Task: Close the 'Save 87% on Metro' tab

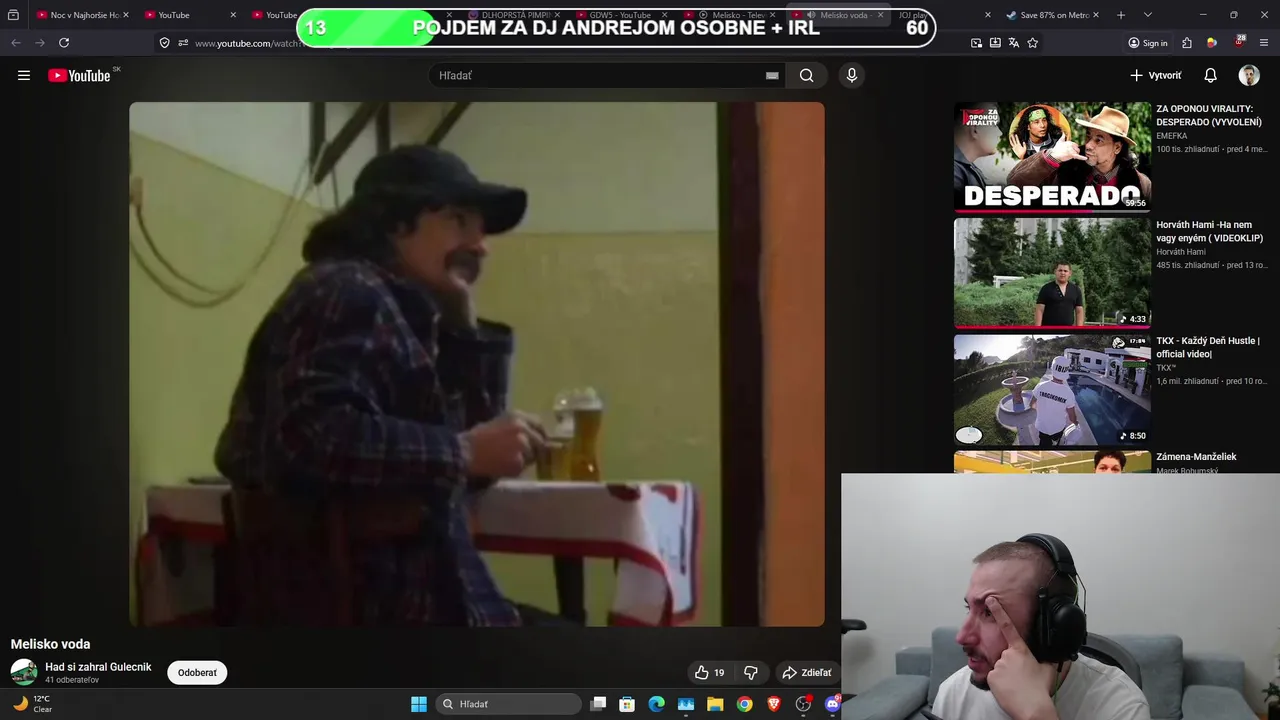Action: point(1096,15)
